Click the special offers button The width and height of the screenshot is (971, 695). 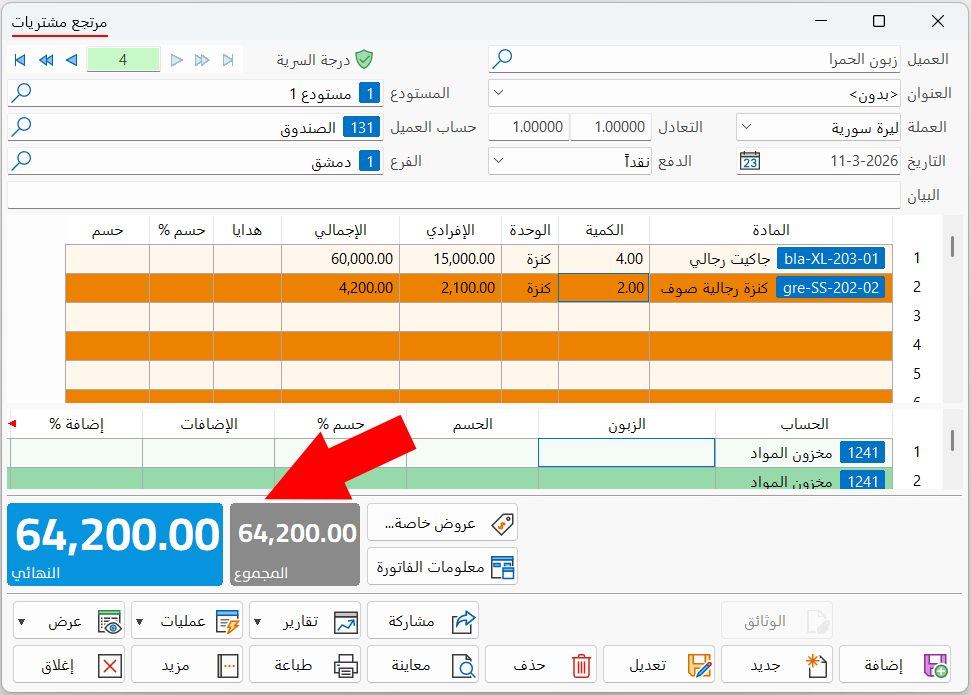[x=443, y=523]
